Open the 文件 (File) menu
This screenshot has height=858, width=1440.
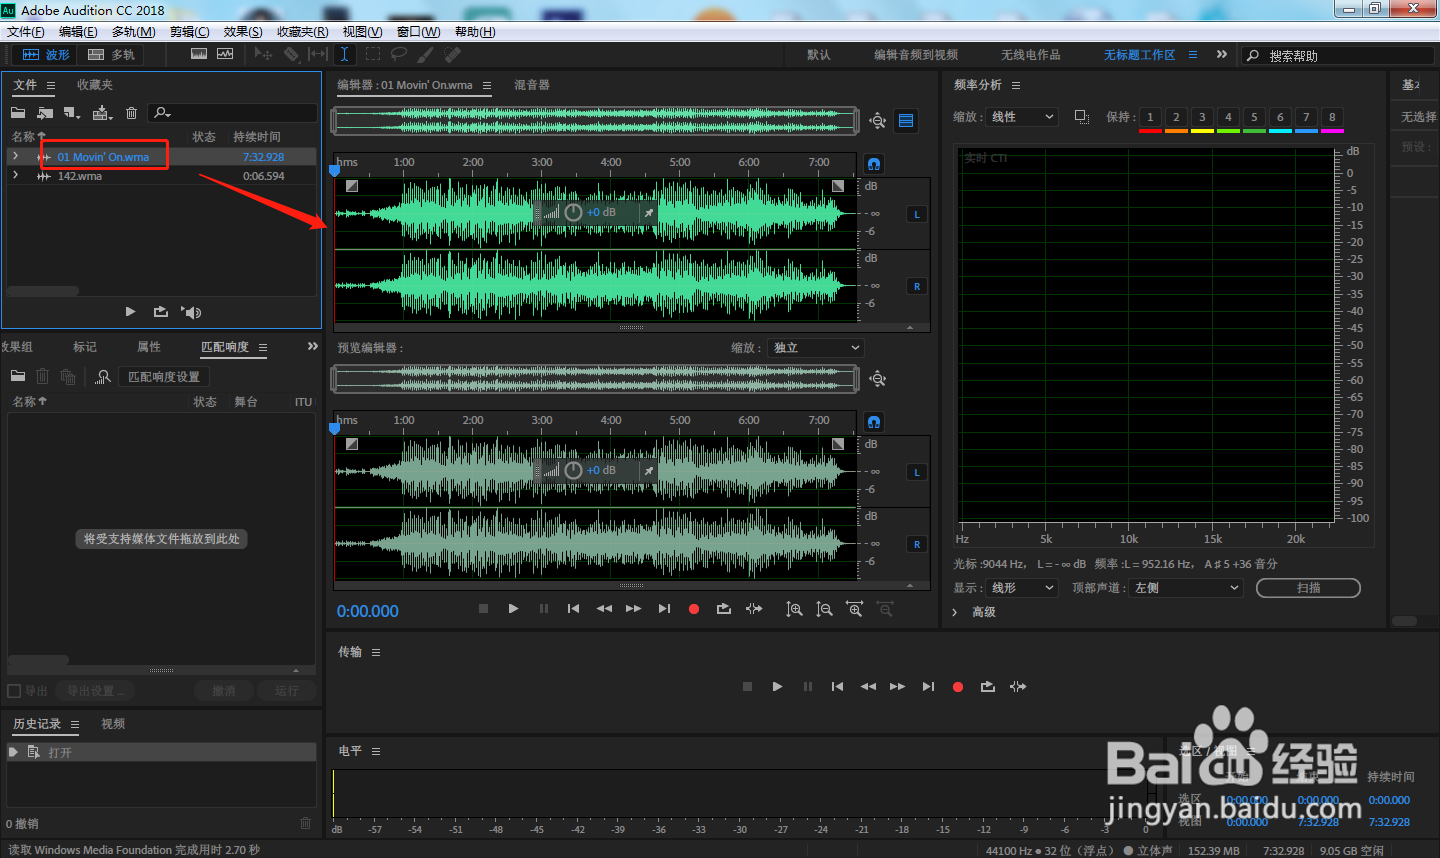26,32
